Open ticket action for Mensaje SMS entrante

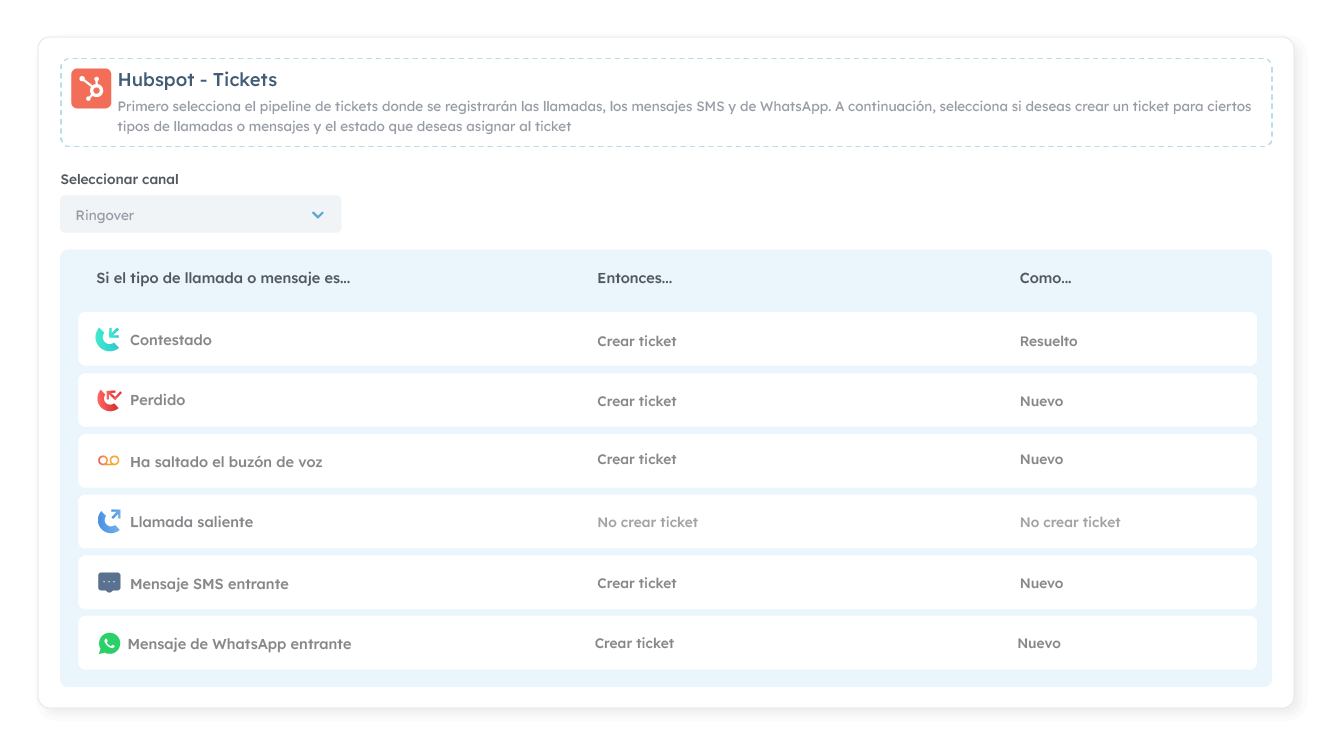[637, 583]
